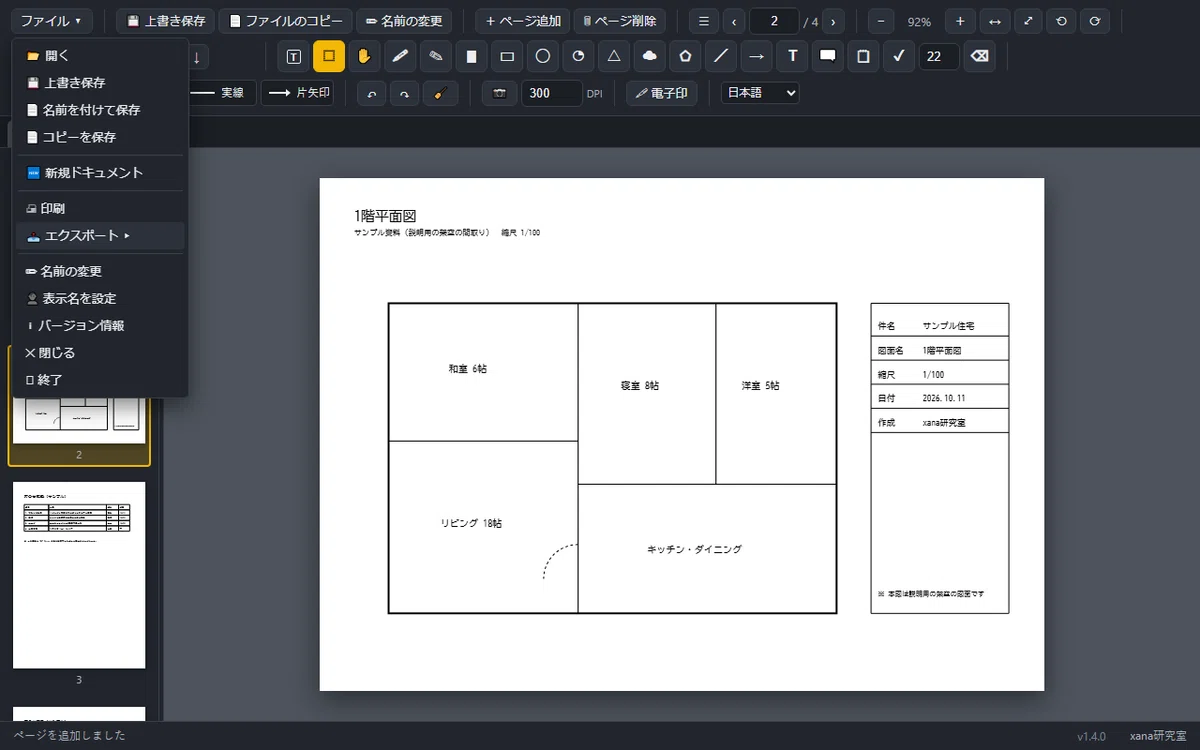Select the triangle shape tool
Image resolution: width=1200 pixels, height=750 pixels.
tap(614, 57)
